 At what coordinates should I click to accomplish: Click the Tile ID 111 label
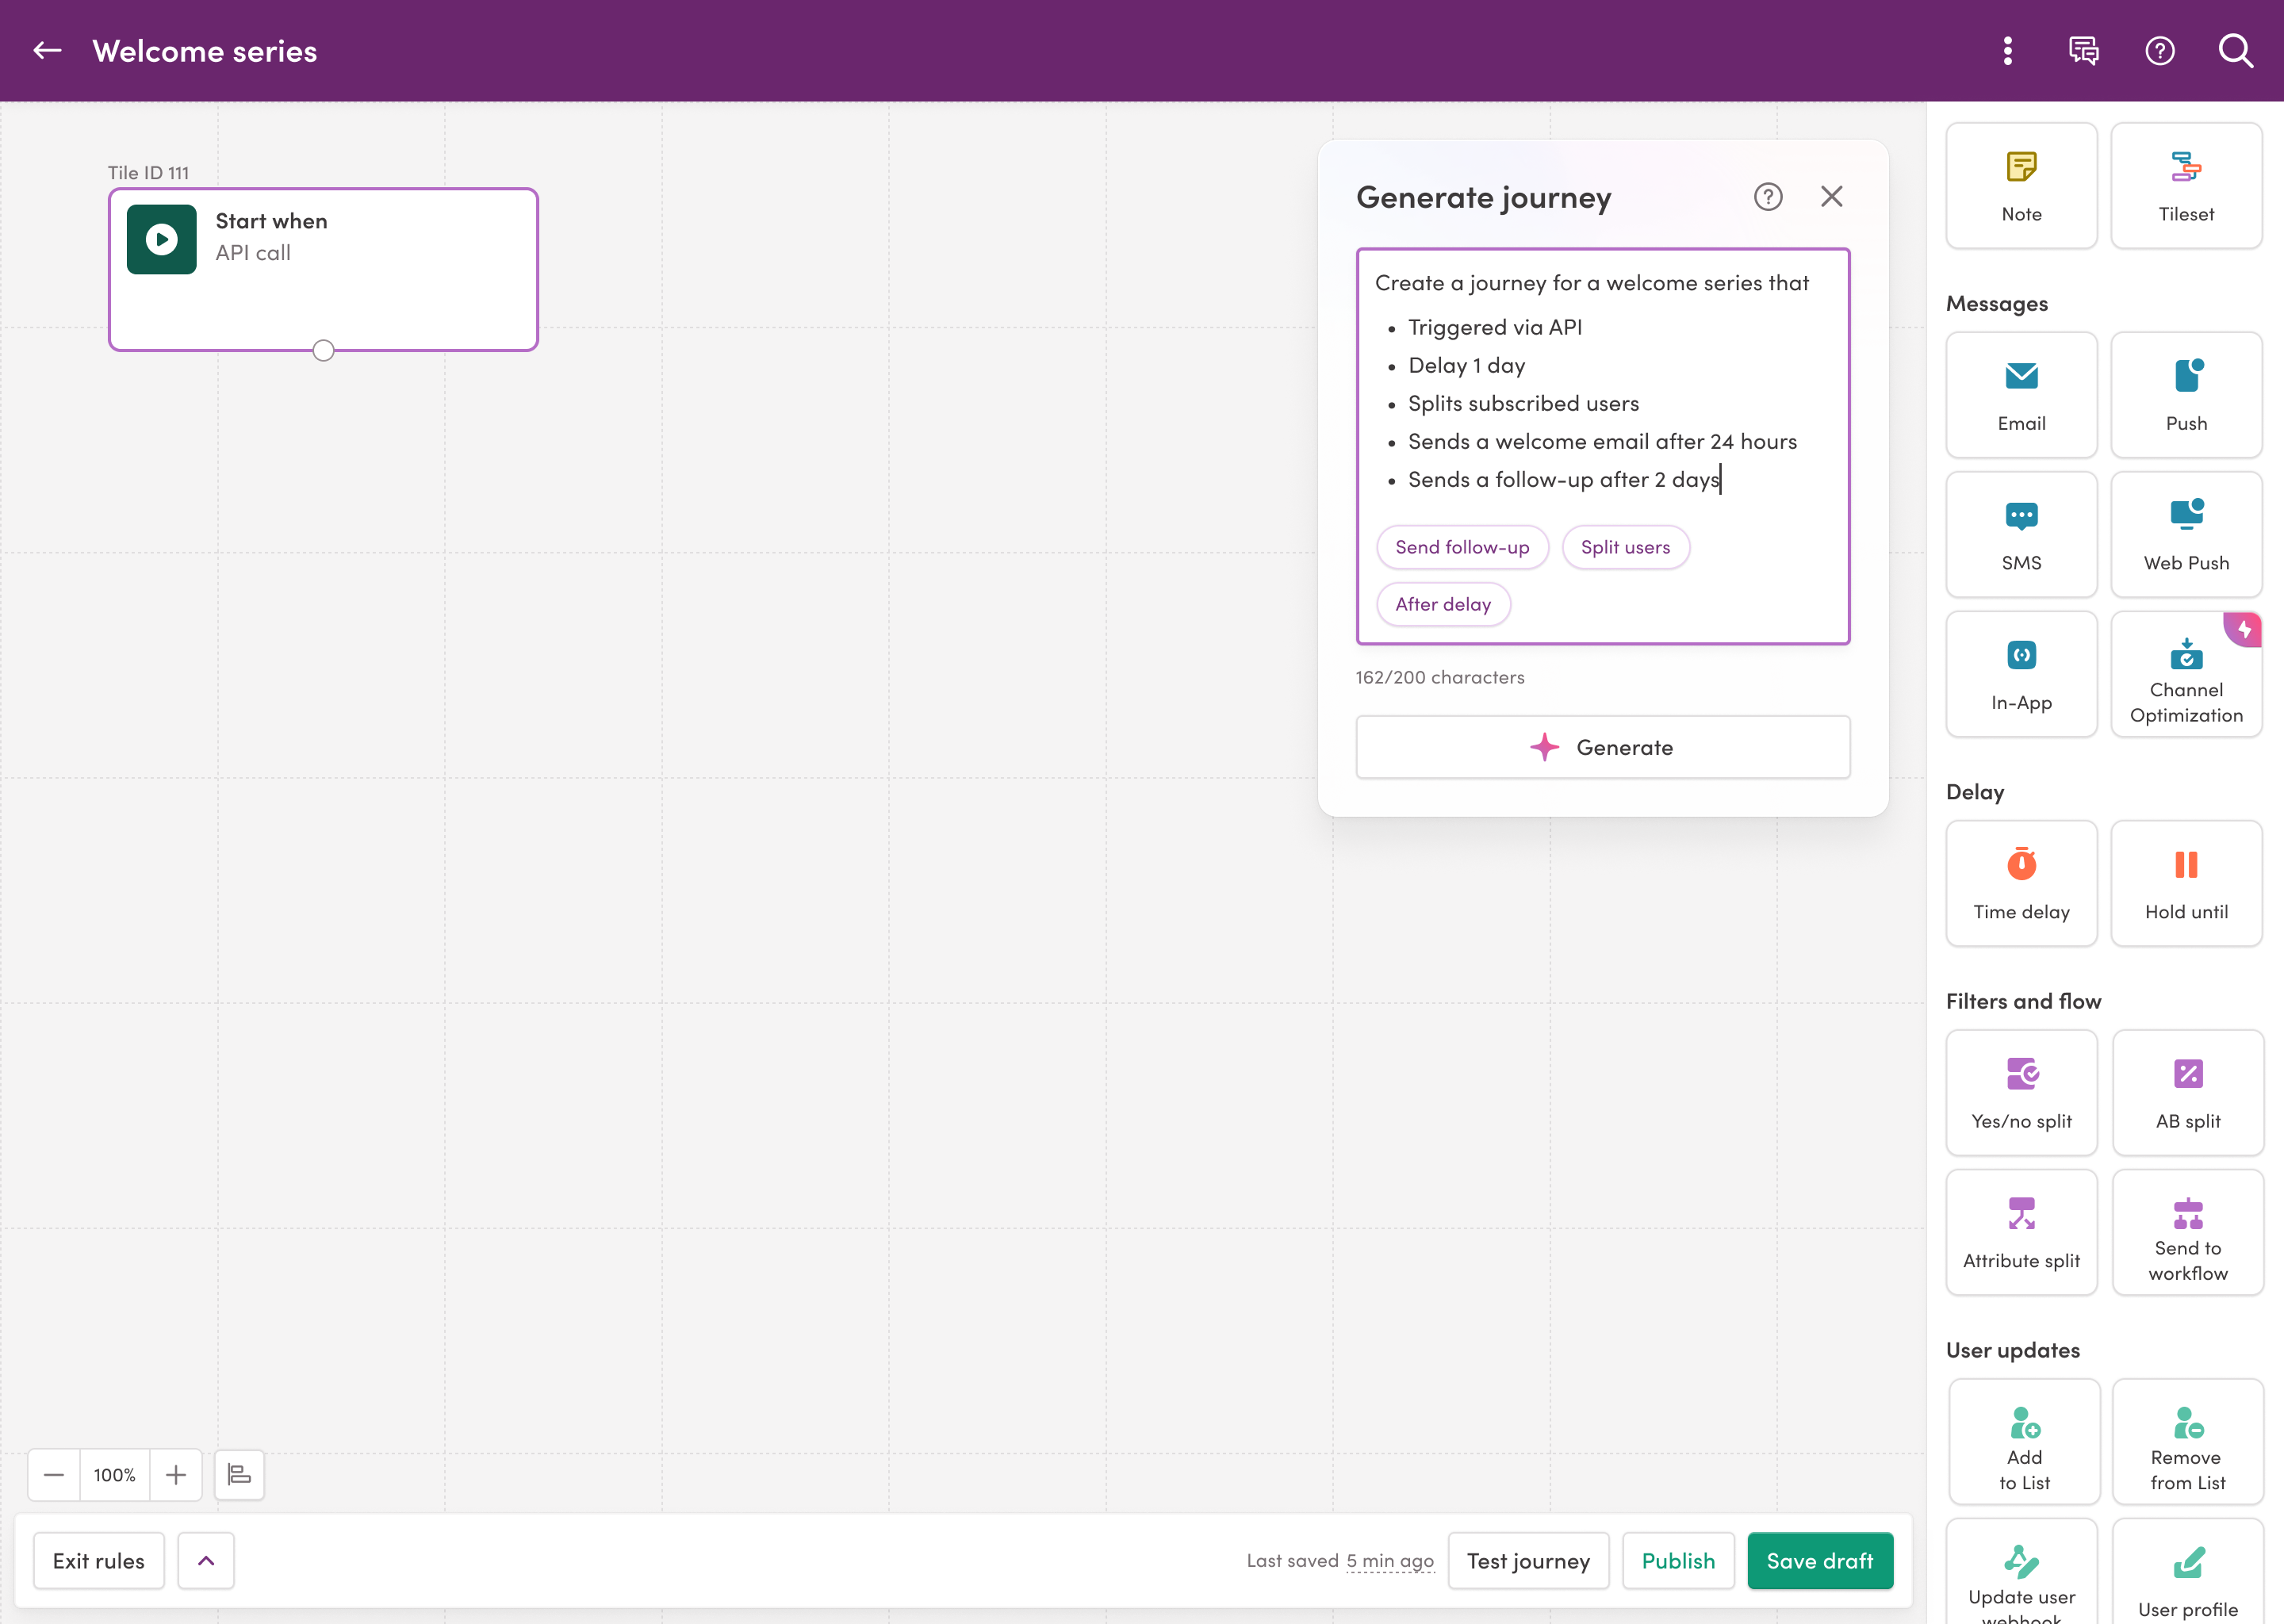tap(148, 173)
